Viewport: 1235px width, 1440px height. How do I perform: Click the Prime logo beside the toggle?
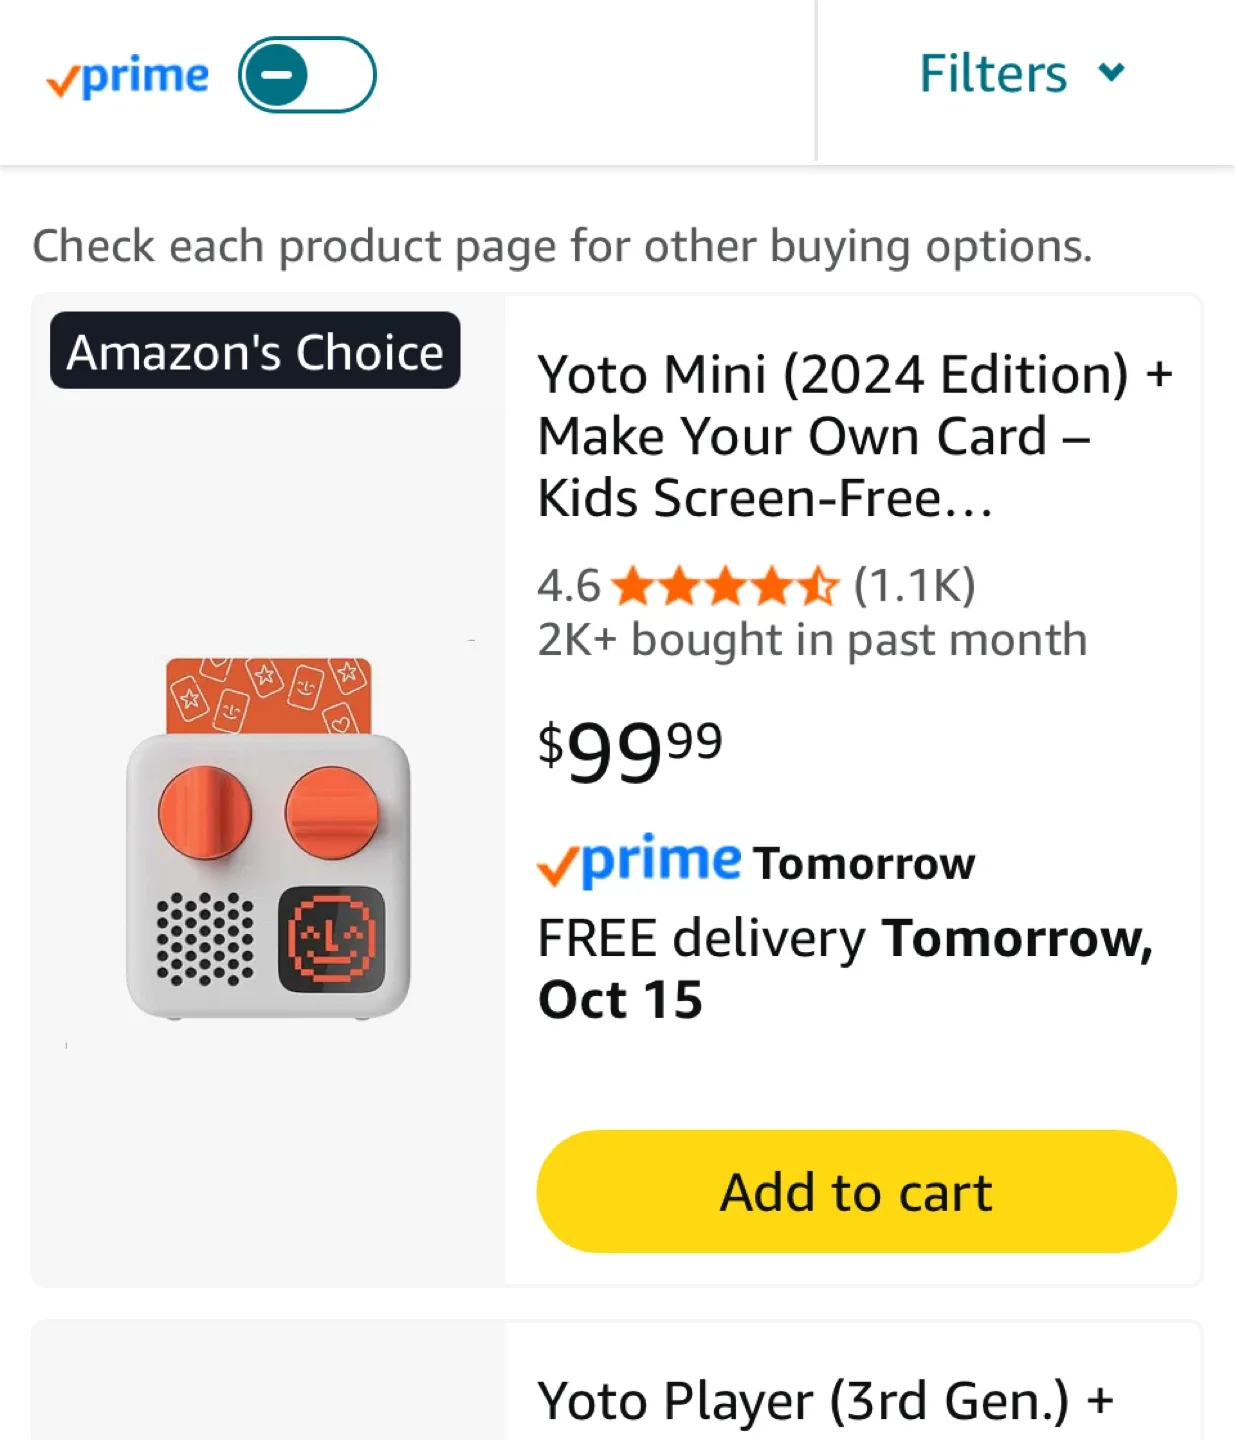click(128, 77)
